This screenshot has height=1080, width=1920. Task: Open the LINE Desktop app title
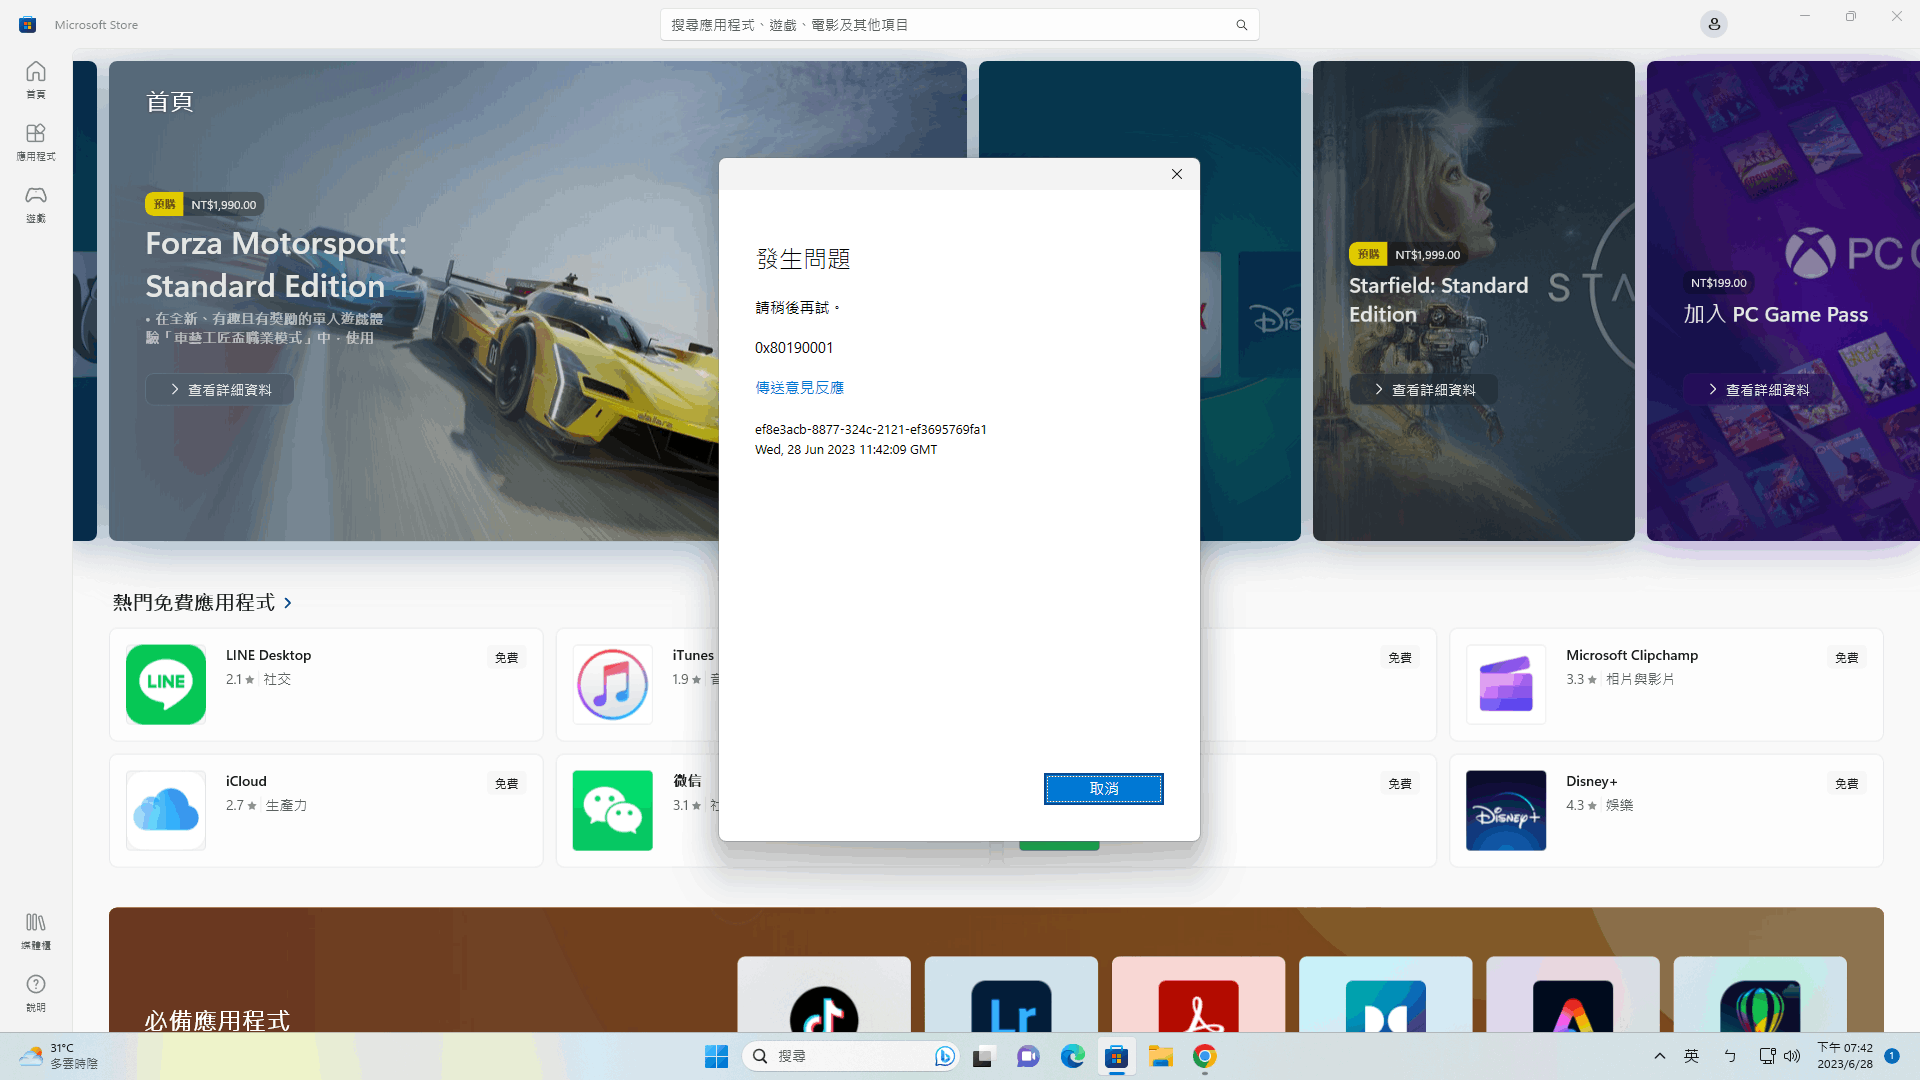point(268,655)
